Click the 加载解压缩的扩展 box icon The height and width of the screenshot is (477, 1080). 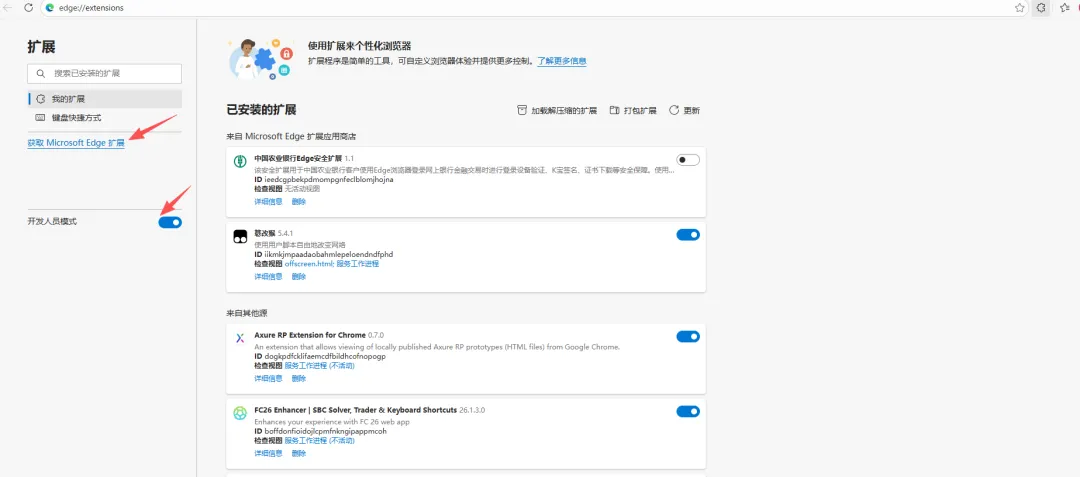522,110
